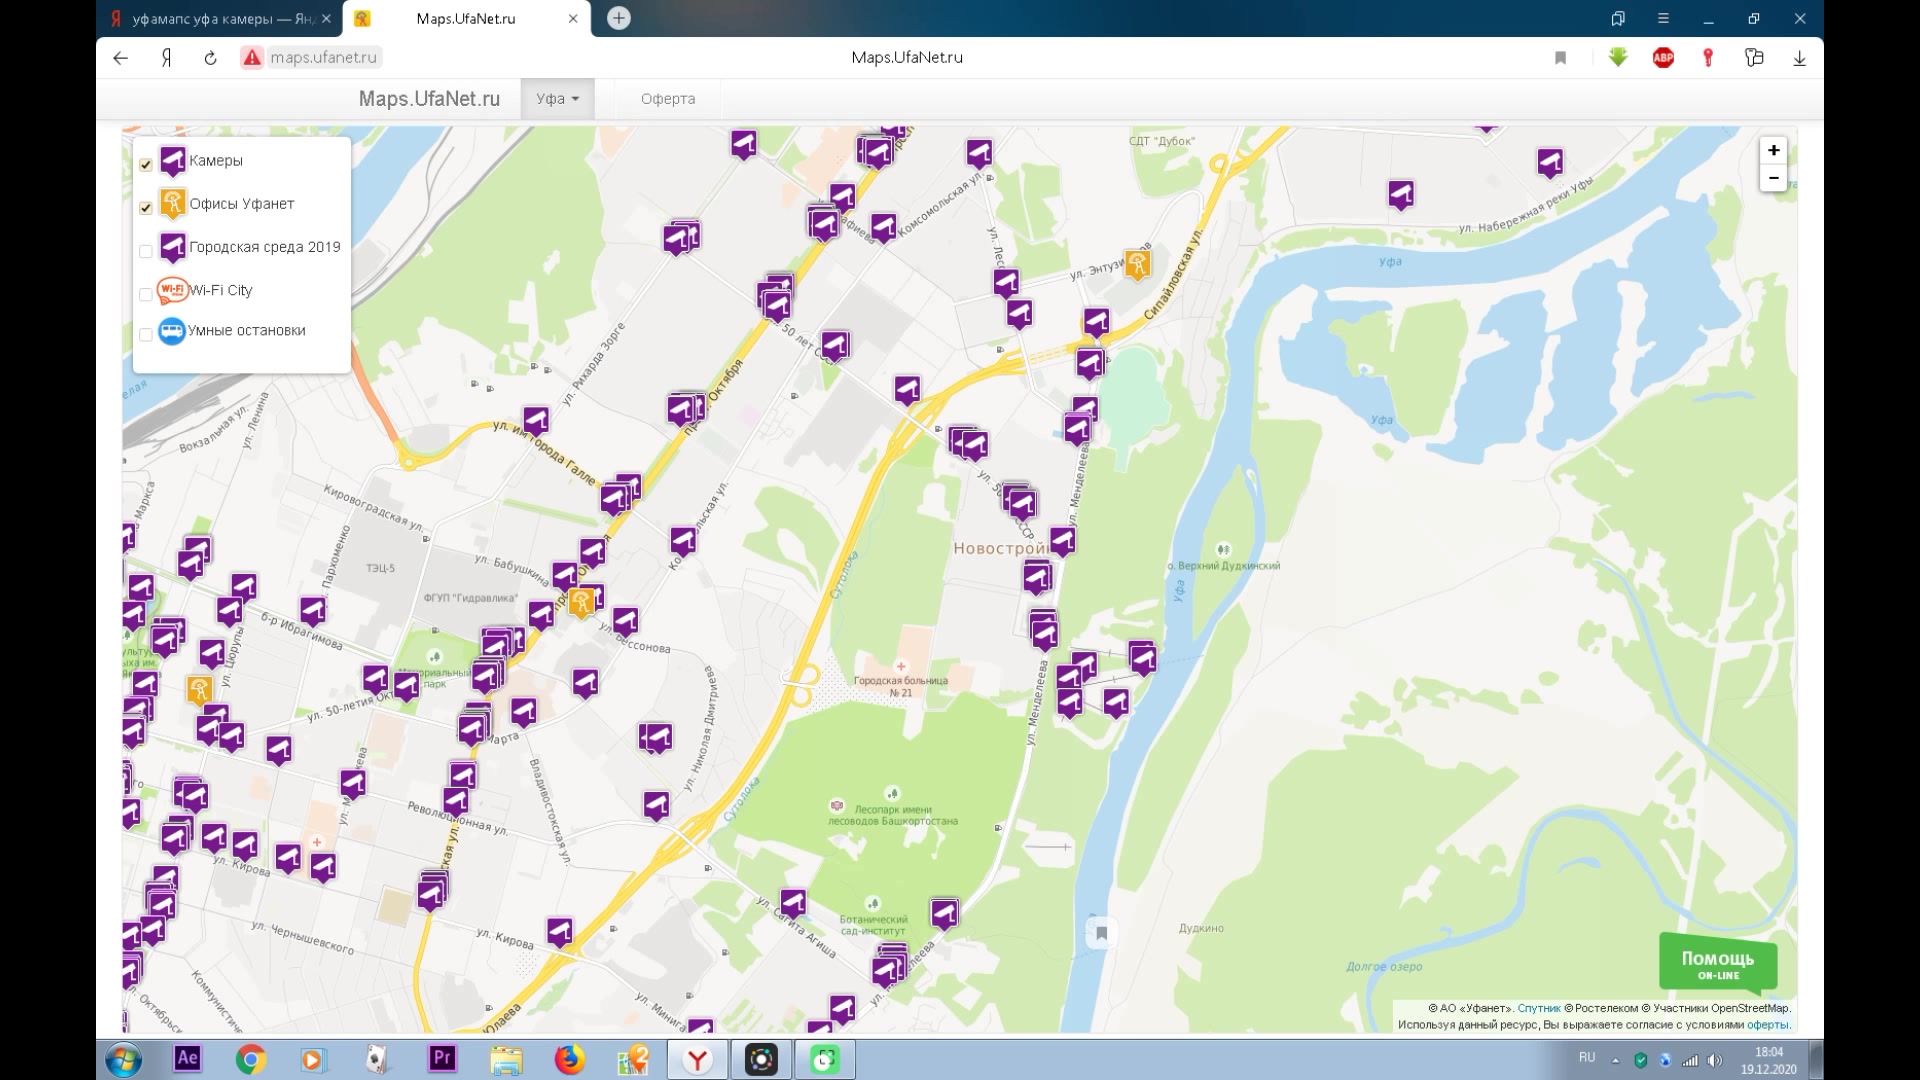Click the maps.ufanet.ru address field
Image resolution: width=1920 pixels, height=1080 pixels.
coord(323,58)
